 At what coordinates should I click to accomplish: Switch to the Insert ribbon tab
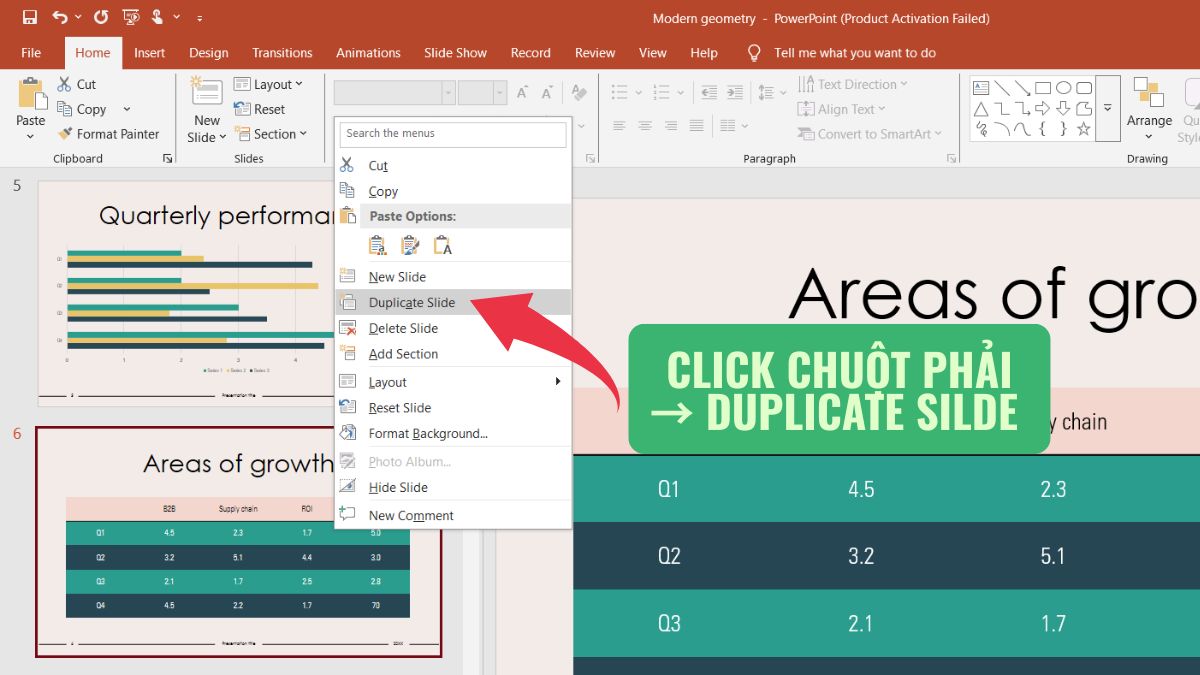pyautogui.click(x=150, y=53)
